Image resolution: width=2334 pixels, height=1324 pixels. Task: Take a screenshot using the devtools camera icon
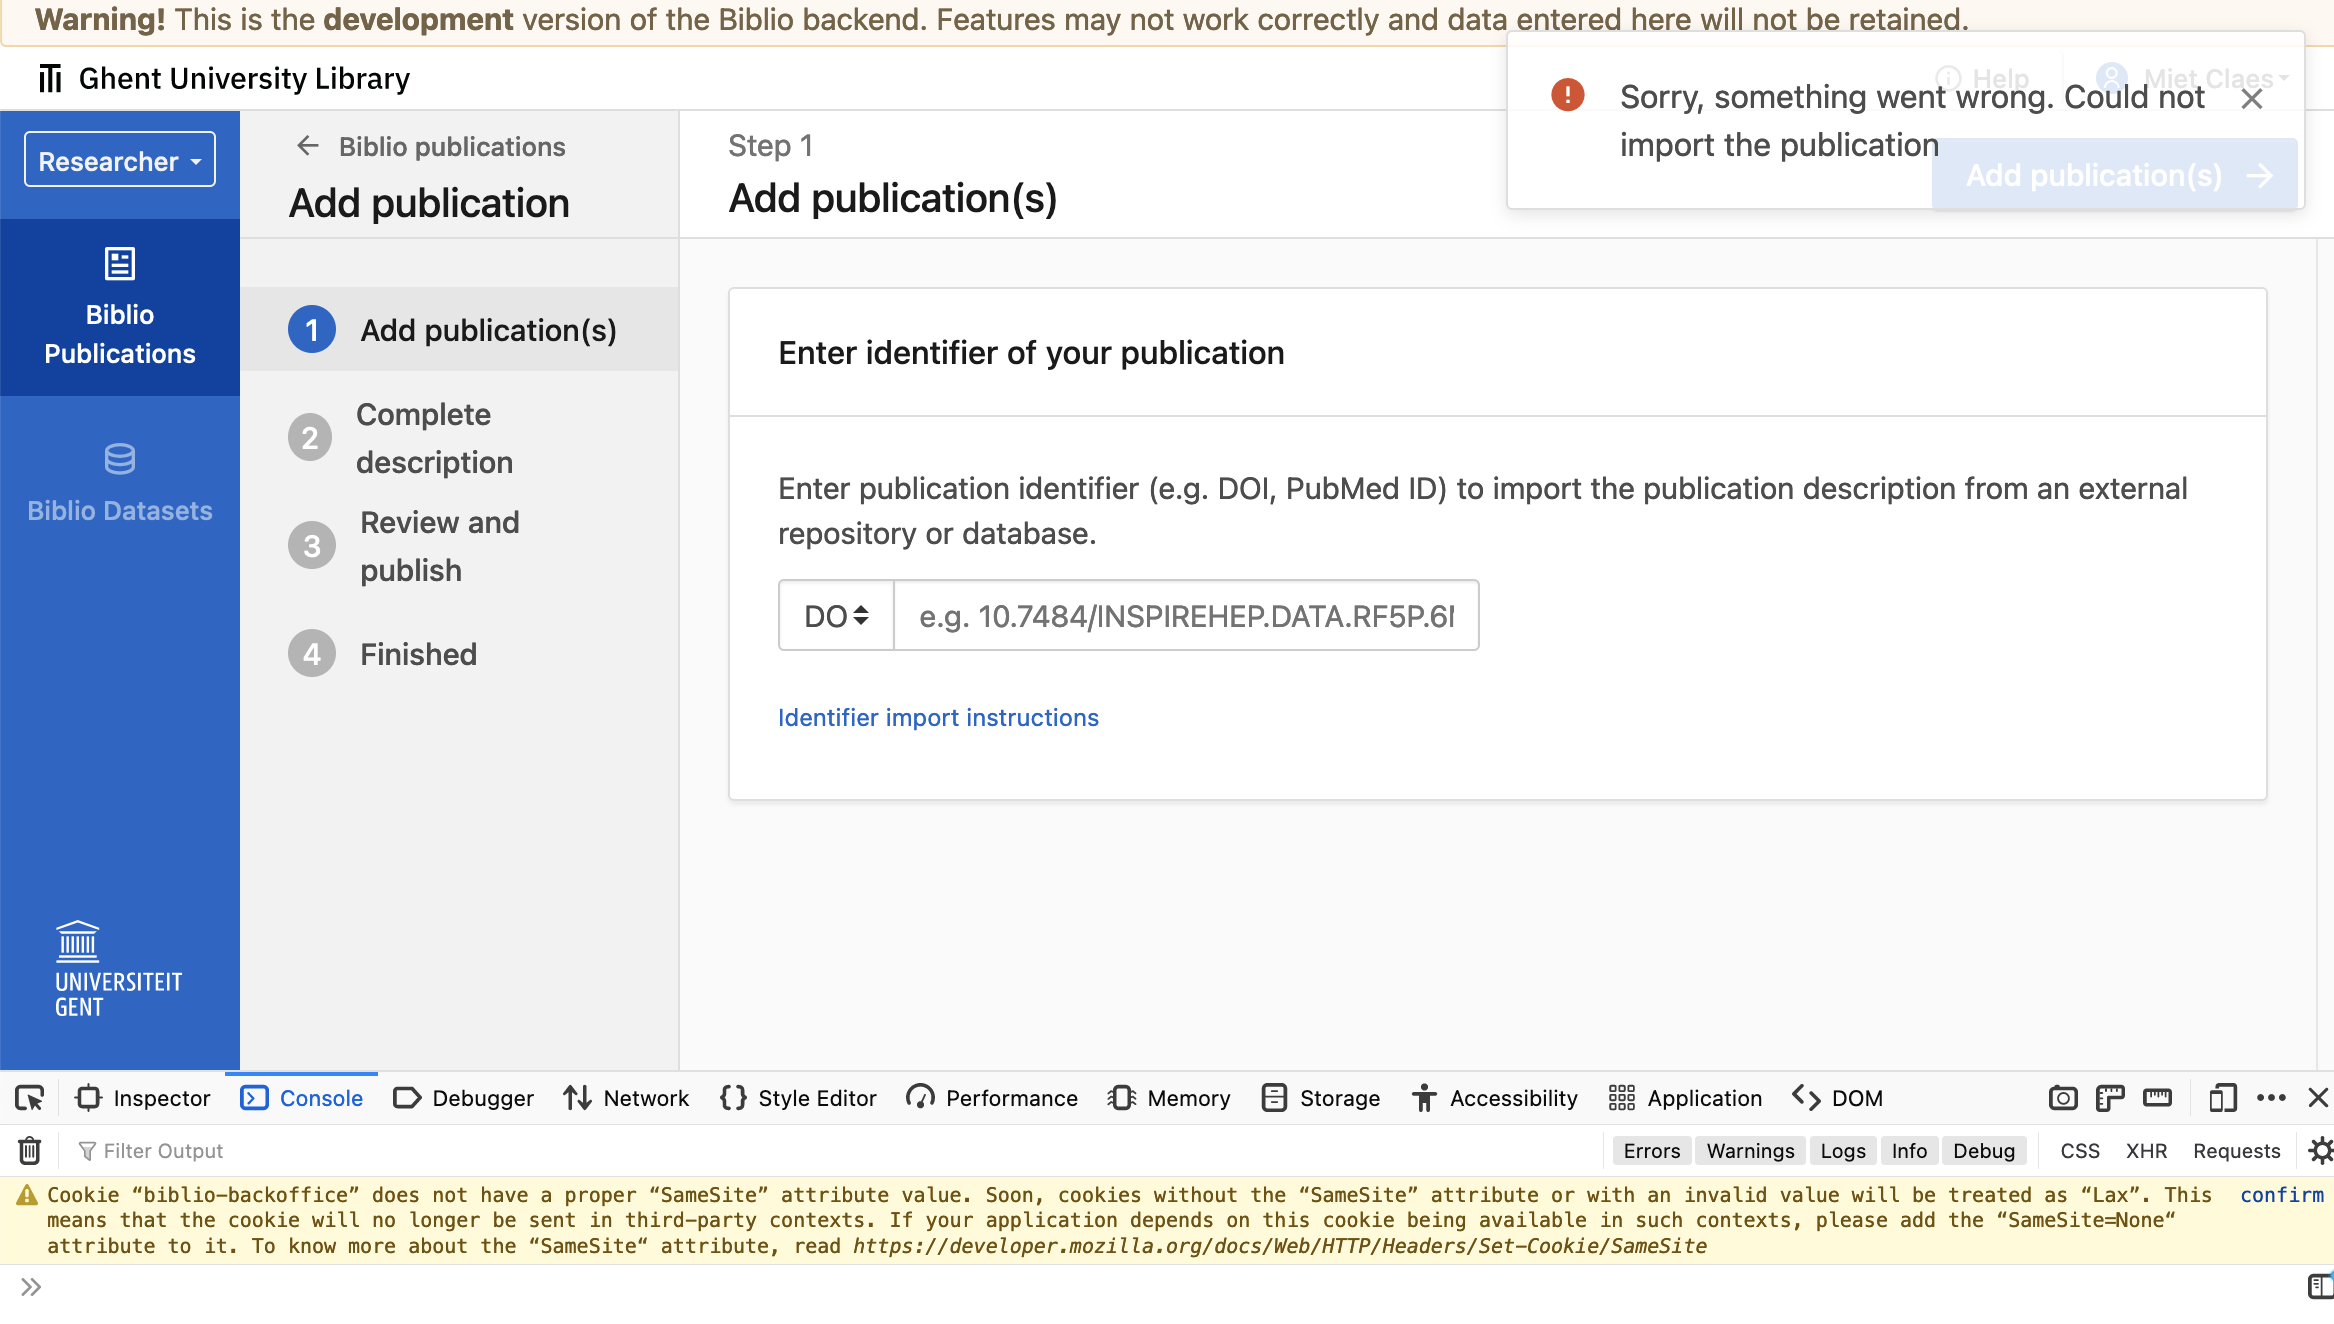click(x=2063, y=1097)
